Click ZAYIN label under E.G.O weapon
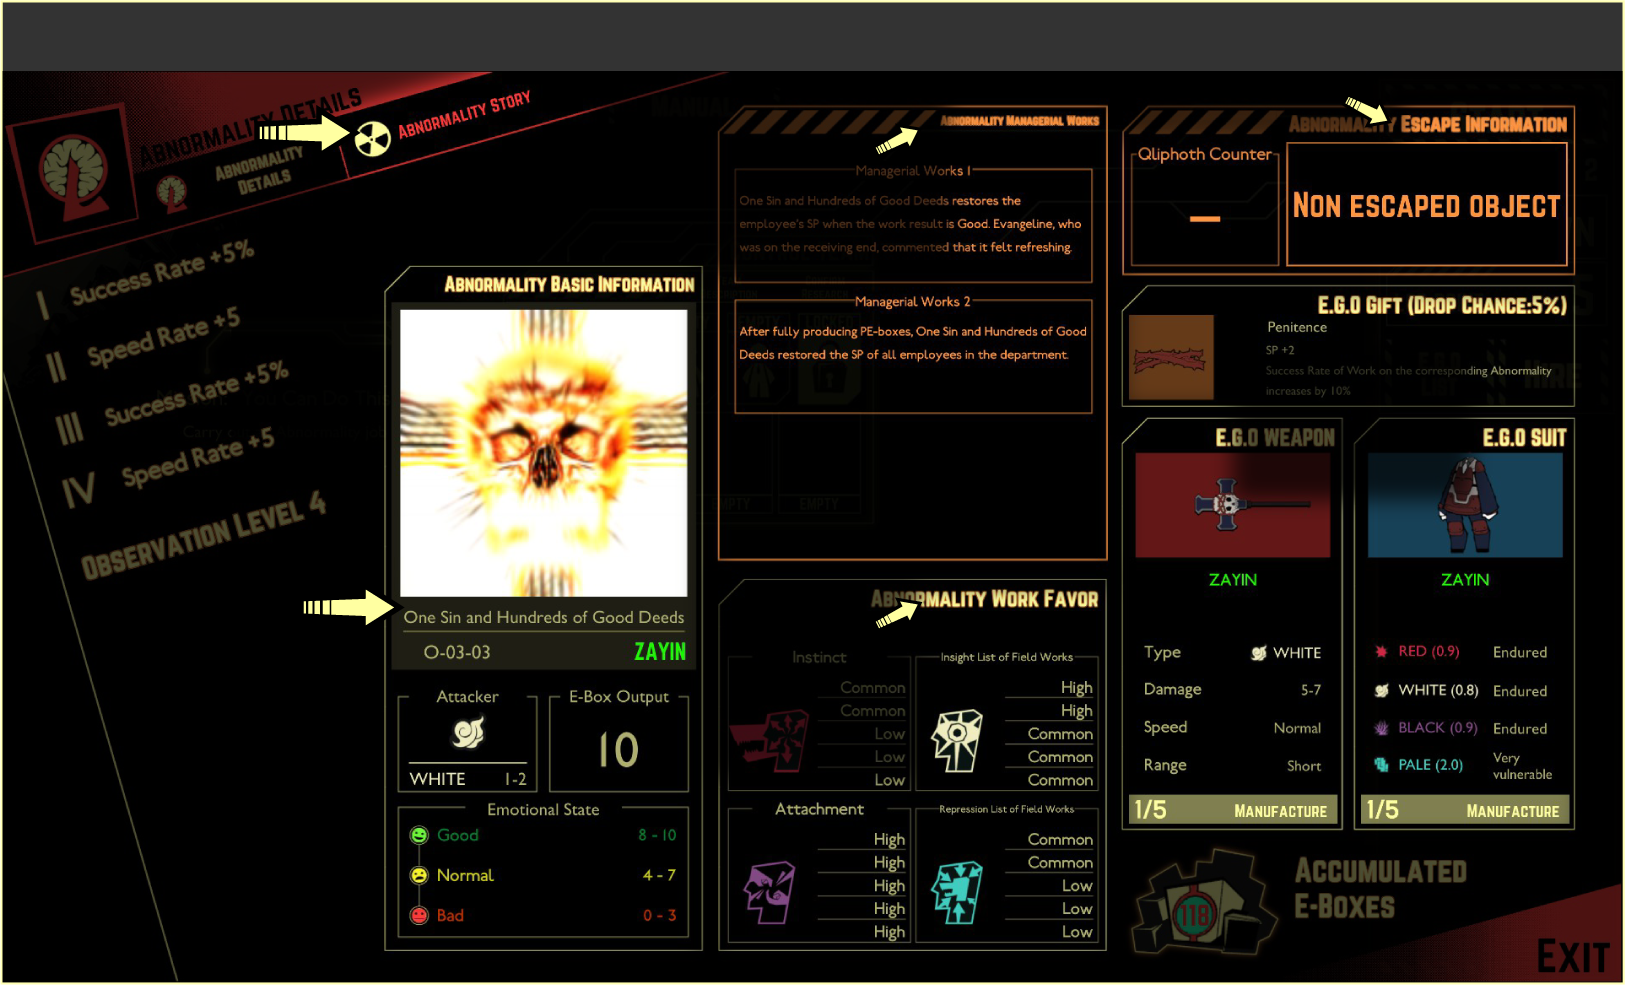This screenshot has width=1625, height=985. (1233, 580)
